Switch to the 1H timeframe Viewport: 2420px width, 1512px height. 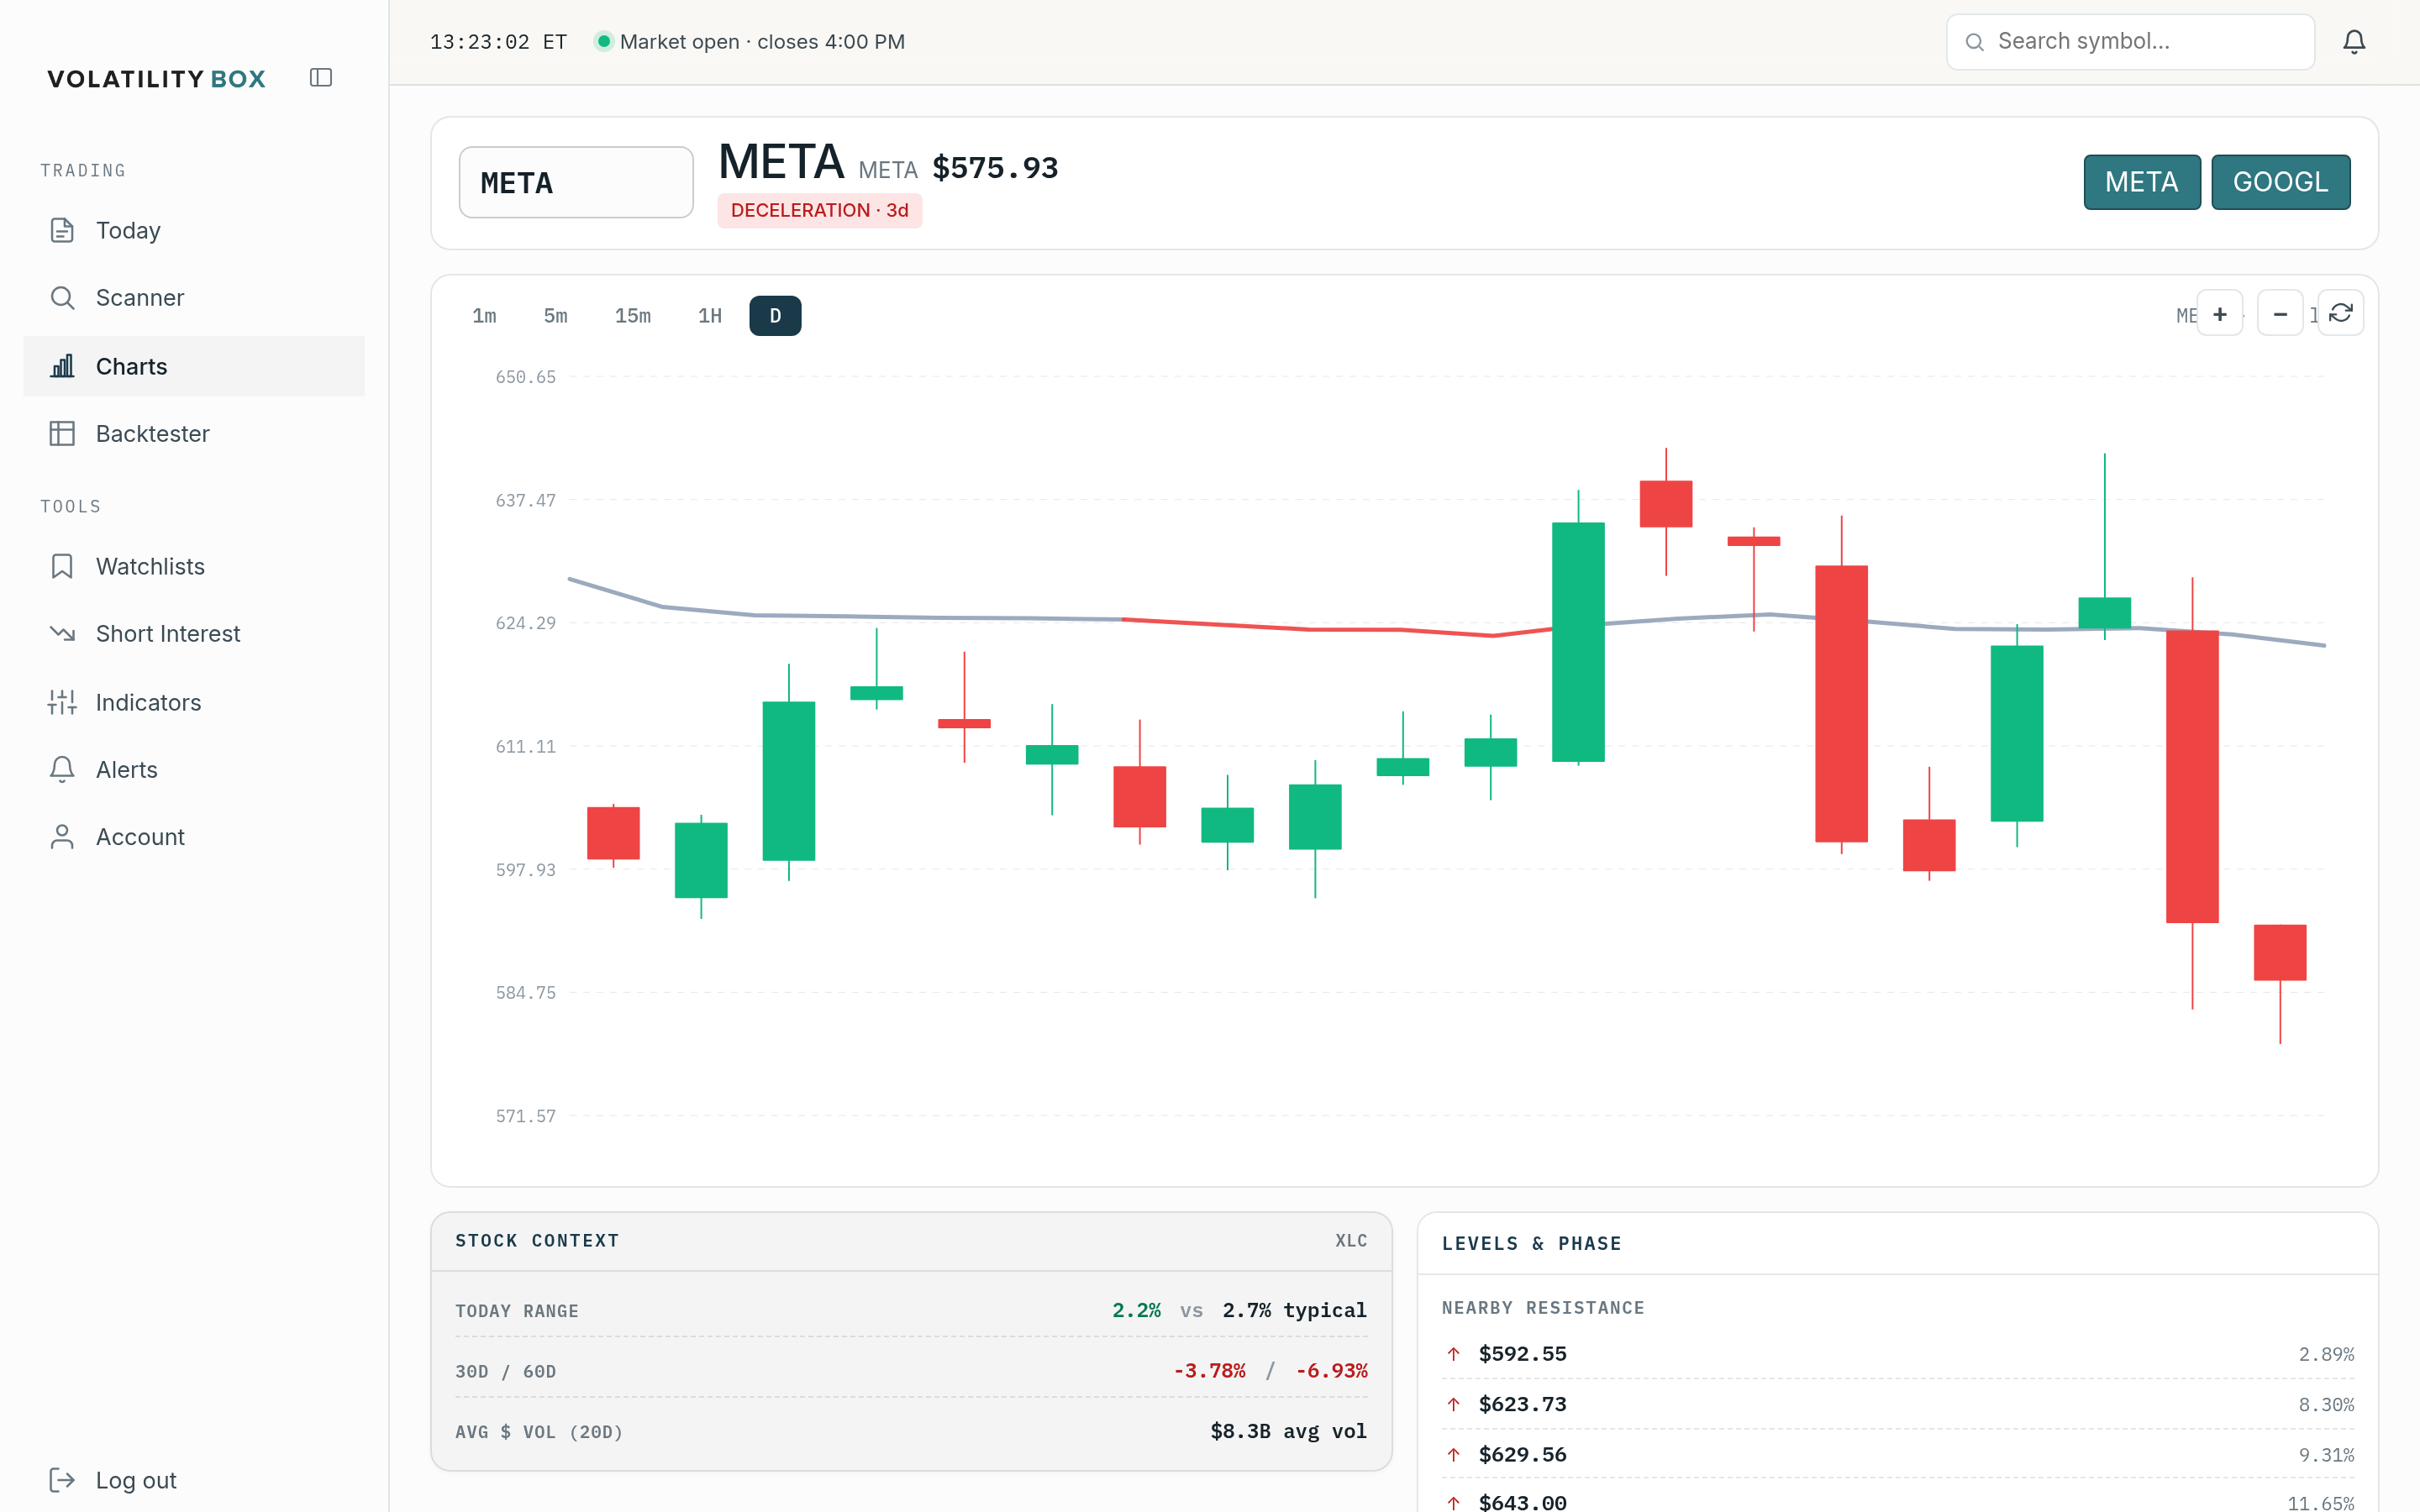[709, 316]
